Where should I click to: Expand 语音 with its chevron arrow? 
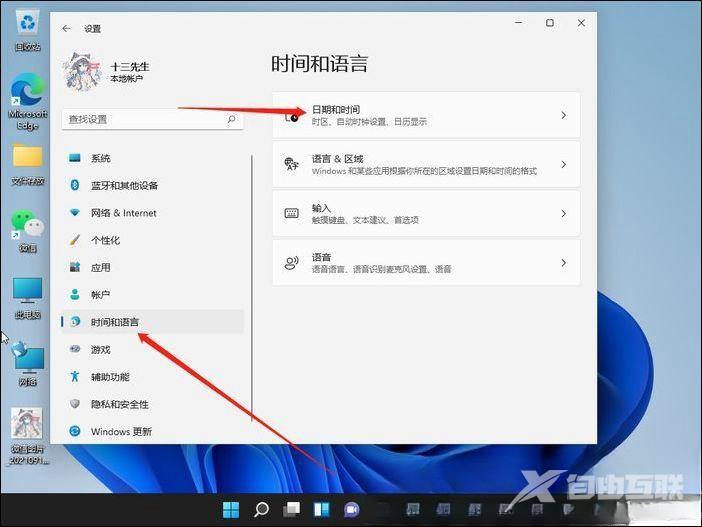click(x=564, y=263)
